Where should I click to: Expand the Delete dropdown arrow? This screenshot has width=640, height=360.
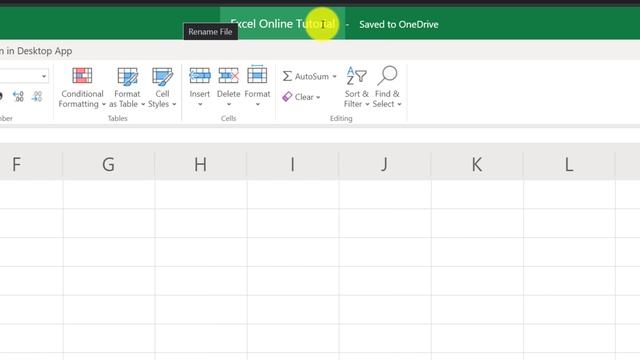229,104
